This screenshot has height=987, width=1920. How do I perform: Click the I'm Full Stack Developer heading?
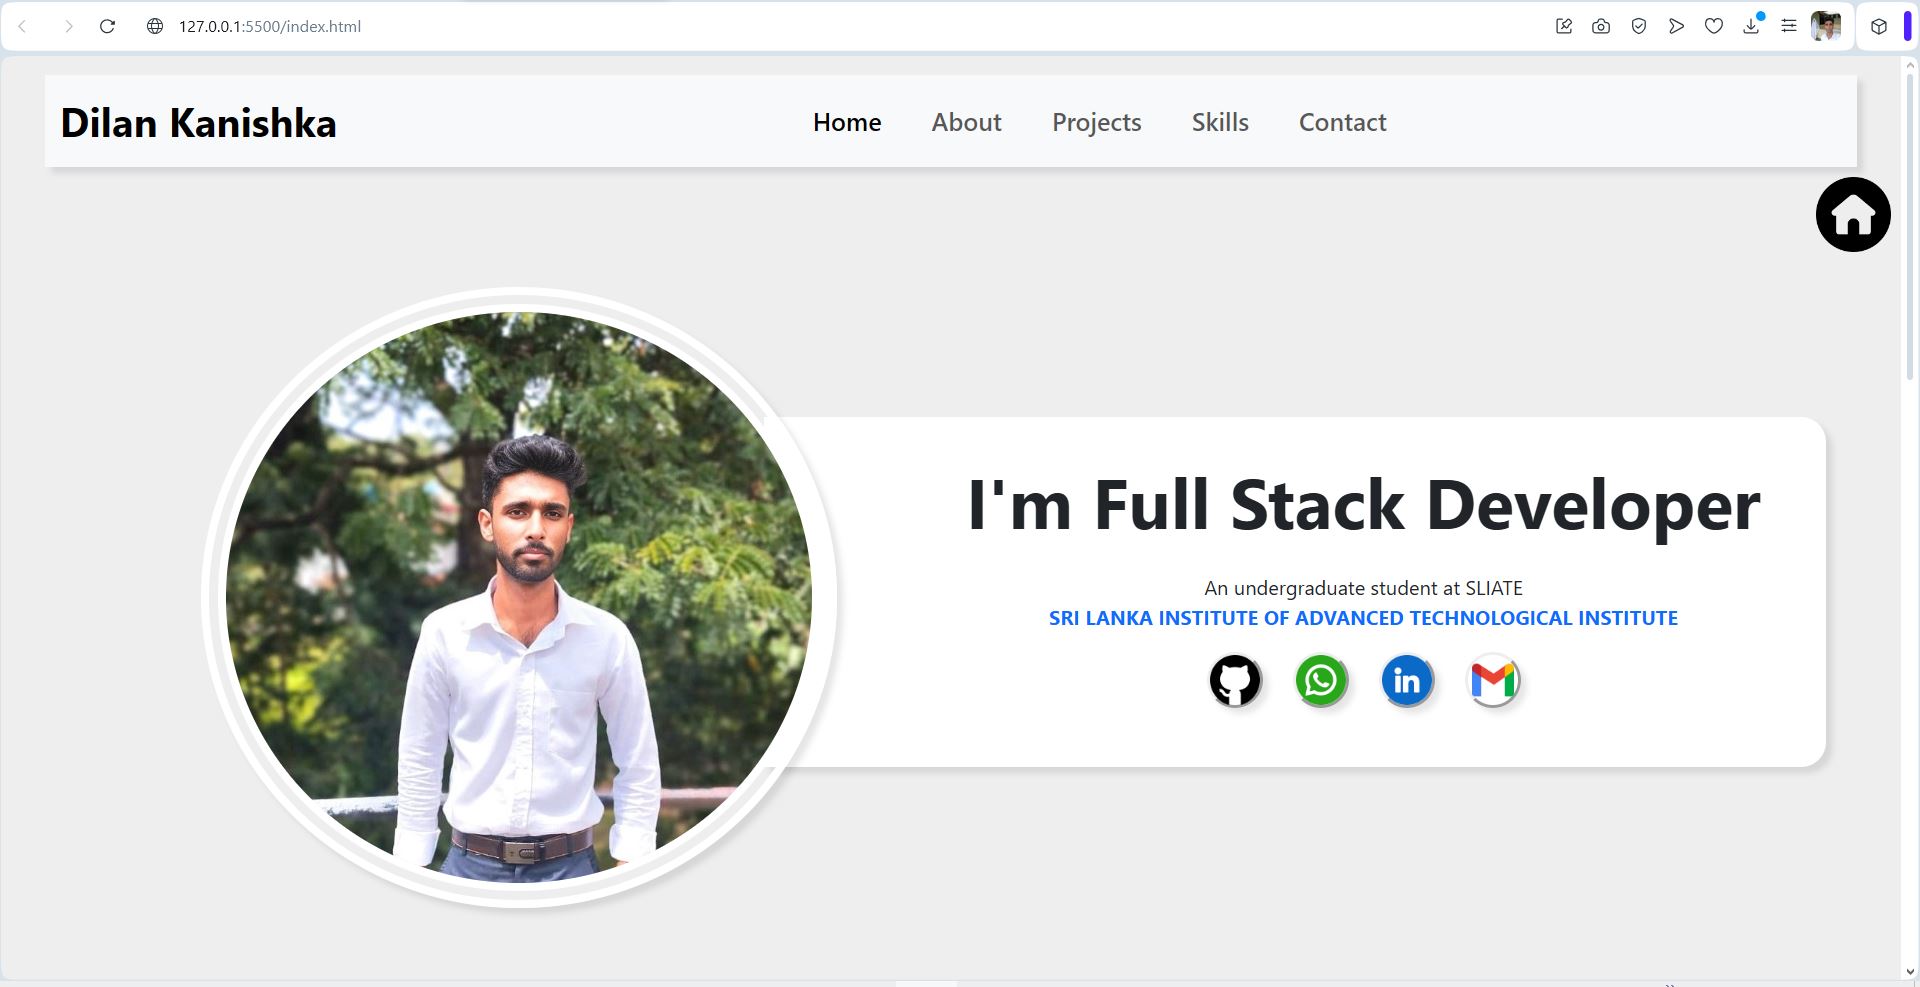(x=1363, y=505)
